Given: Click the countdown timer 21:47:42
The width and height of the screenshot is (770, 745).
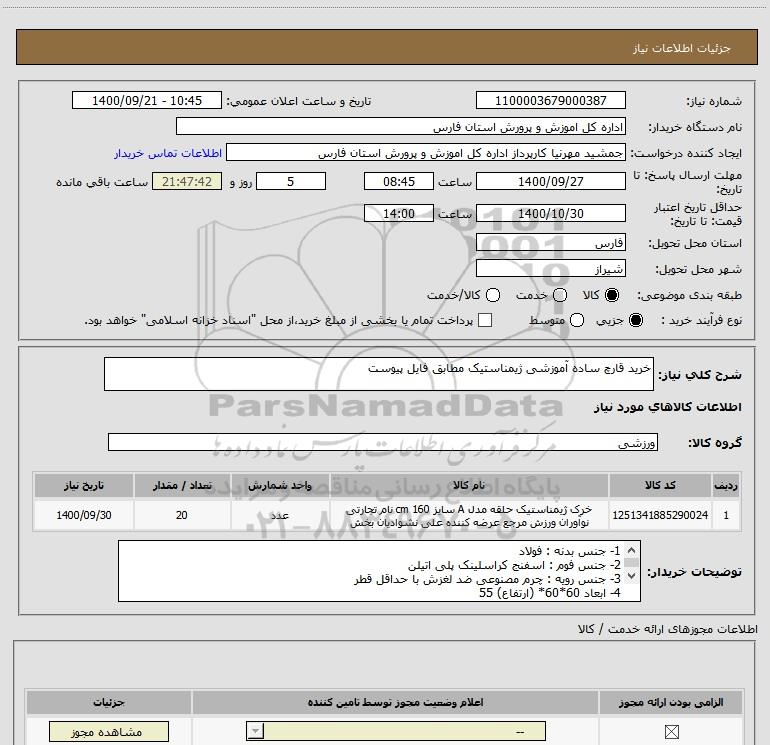Looking at the screenshot, I should [187, 181].
